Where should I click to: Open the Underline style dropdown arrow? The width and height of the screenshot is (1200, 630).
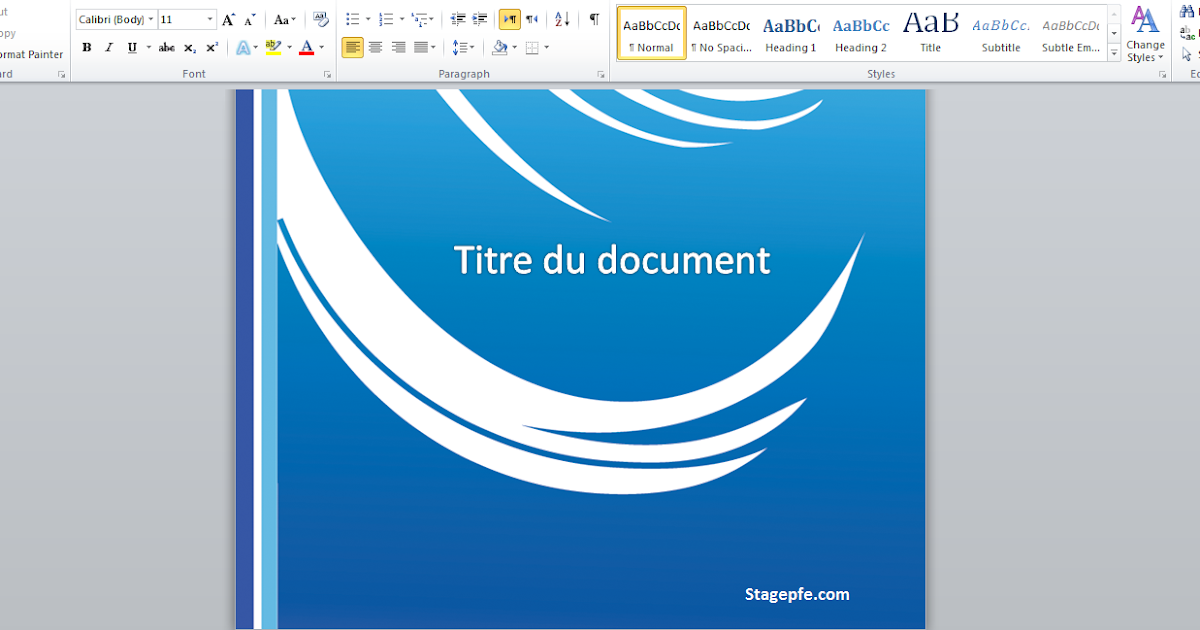coord(149,47)
